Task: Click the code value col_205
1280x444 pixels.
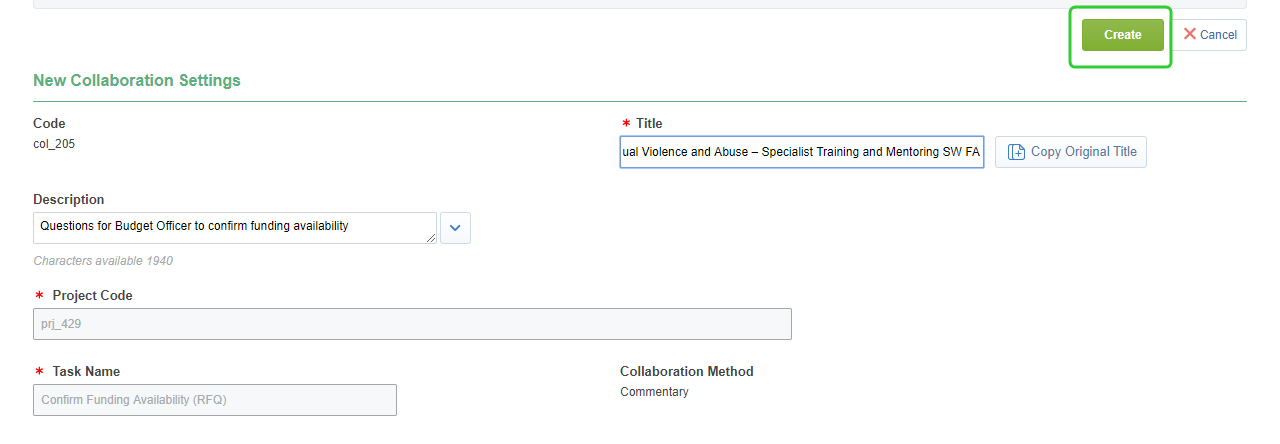Action: [x=54, y=144]
